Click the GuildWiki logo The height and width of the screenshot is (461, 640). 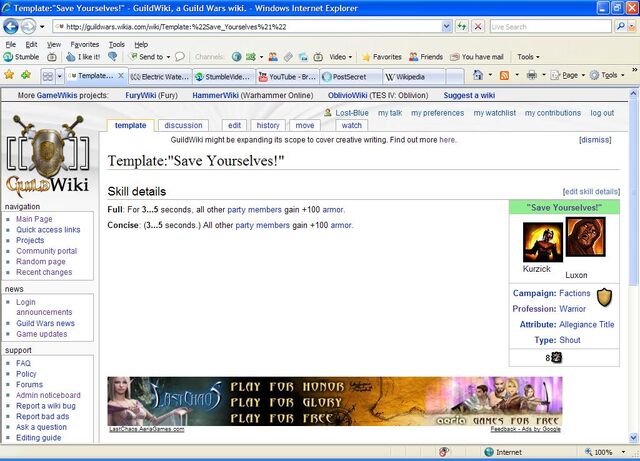(x=48, y=155)
